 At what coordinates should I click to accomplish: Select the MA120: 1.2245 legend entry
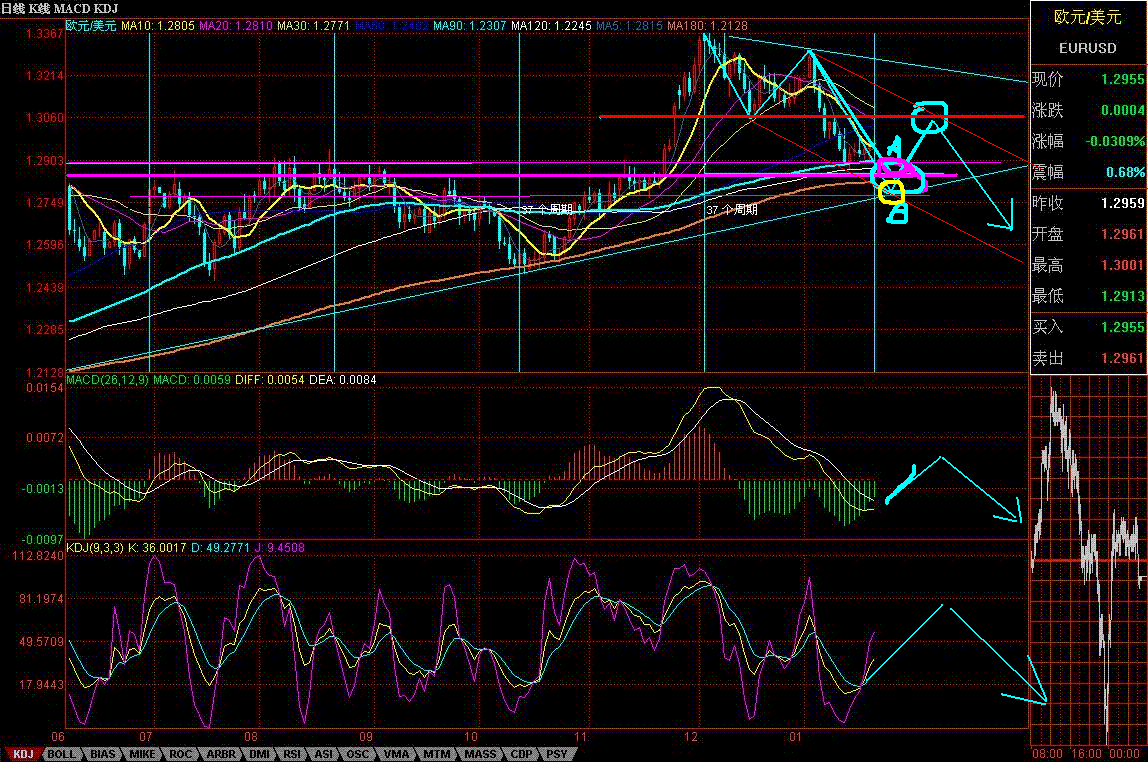551,26
